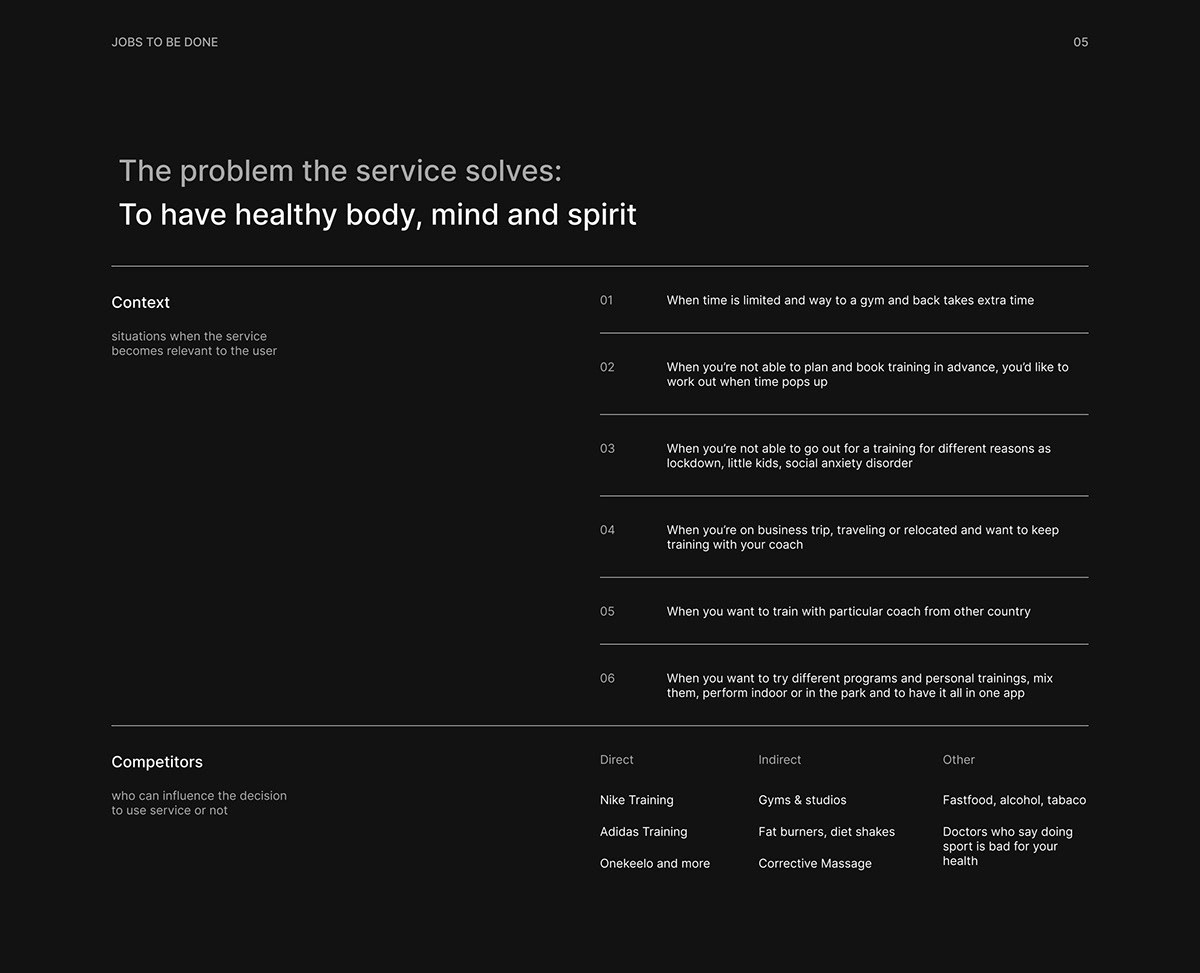Open the Adidas Training entry
Screen dimensions: 1200x973
(643, 832)
